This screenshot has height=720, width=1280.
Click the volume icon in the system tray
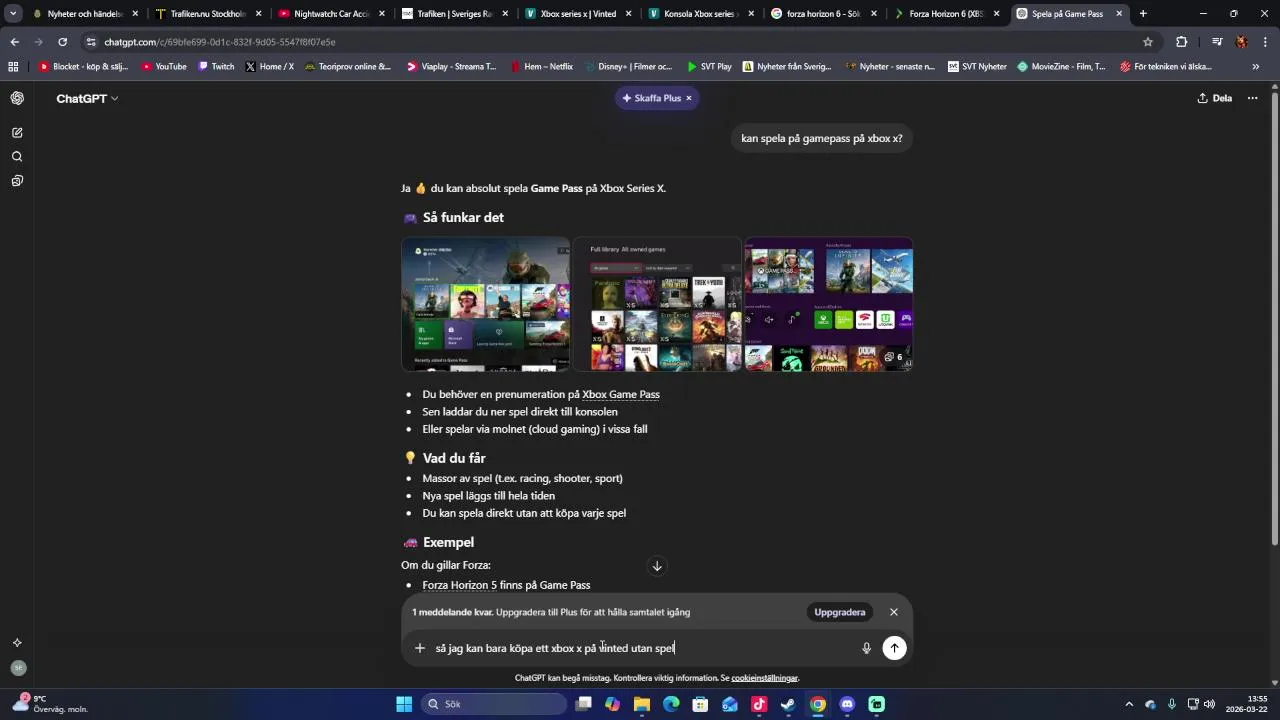(x=1209, y=704)
